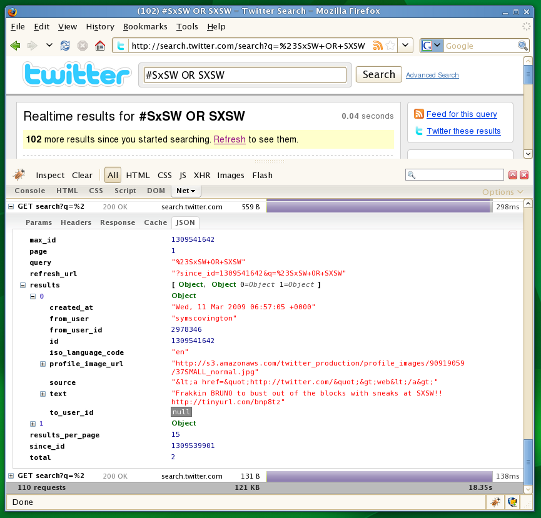Image resolution: width=541 pixels, height=518 pixels.
Task: Open the Edit menu
Action: pos(41,27)
